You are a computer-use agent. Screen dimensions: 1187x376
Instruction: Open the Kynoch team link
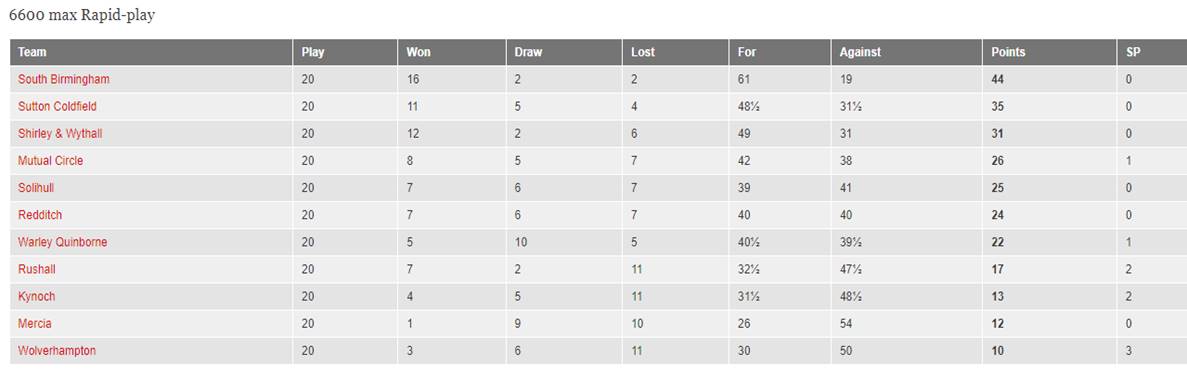pos(36,297)
